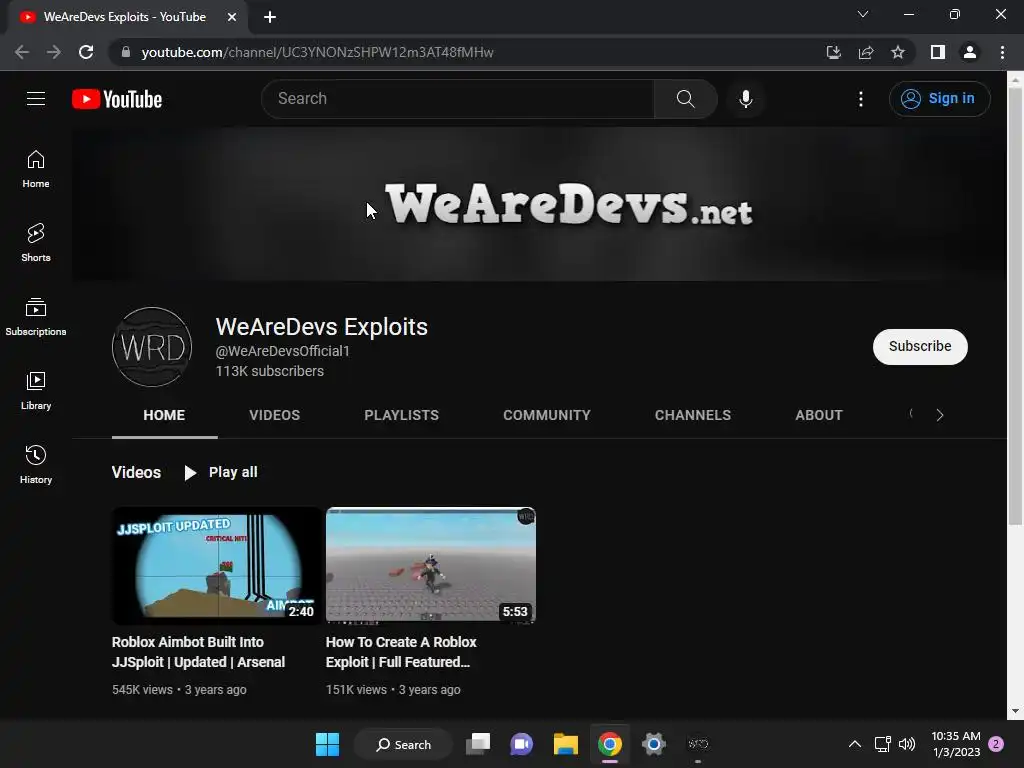Open the 5:53 Roblox exploit thumbnail
Screen dimensions: 1024x768
point(430,565)
